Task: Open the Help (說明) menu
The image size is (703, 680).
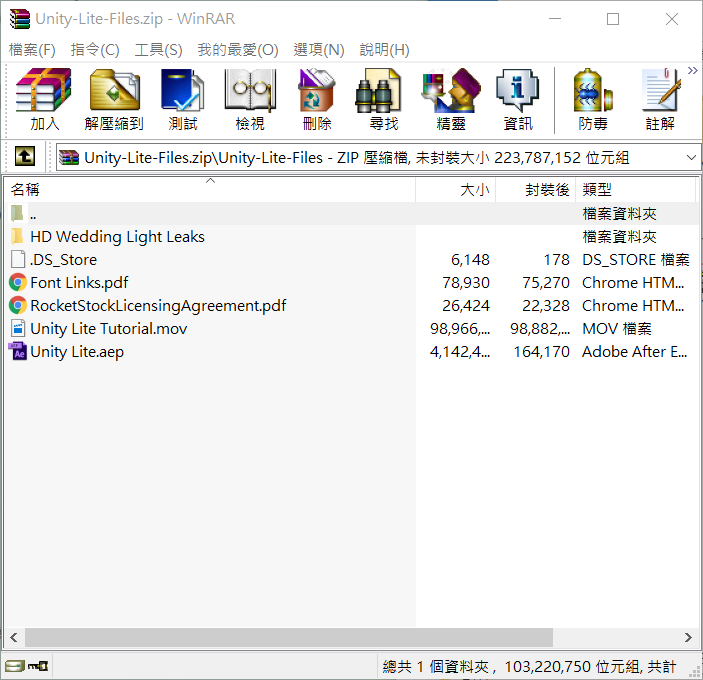Action: tap(384, 50)
